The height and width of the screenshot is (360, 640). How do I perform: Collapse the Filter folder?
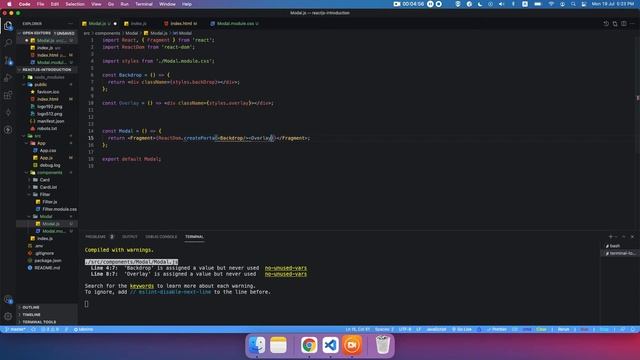(x=47, y=195)
